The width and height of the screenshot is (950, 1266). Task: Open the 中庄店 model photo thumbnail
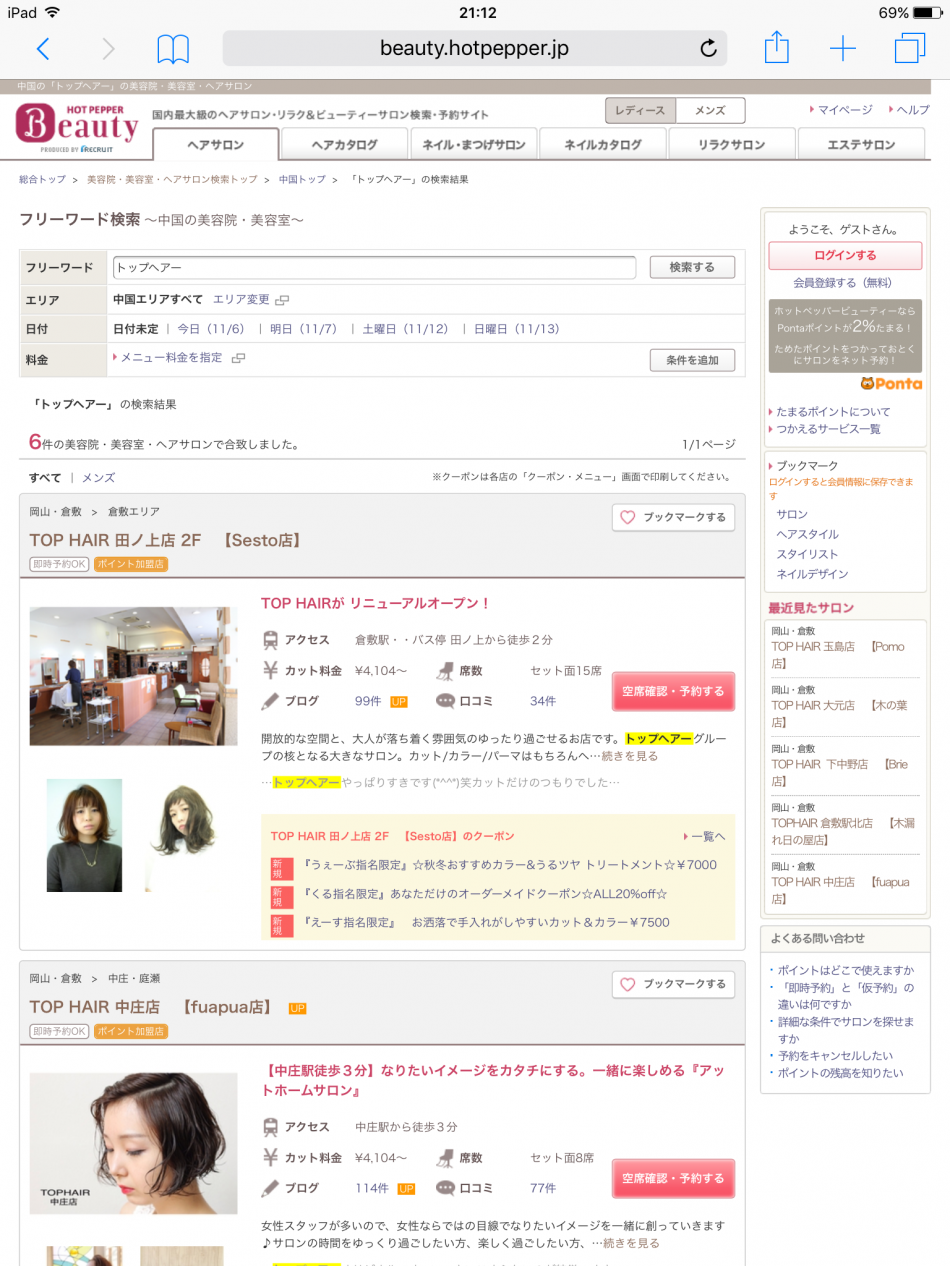(x=134, y=1144)
